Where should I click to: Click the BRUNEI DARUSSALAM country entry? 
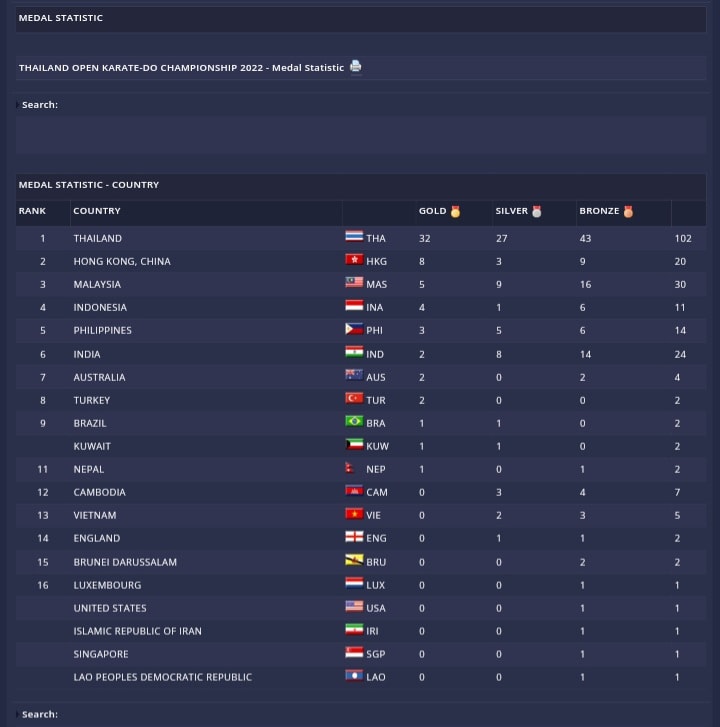(x=125, y=562)
